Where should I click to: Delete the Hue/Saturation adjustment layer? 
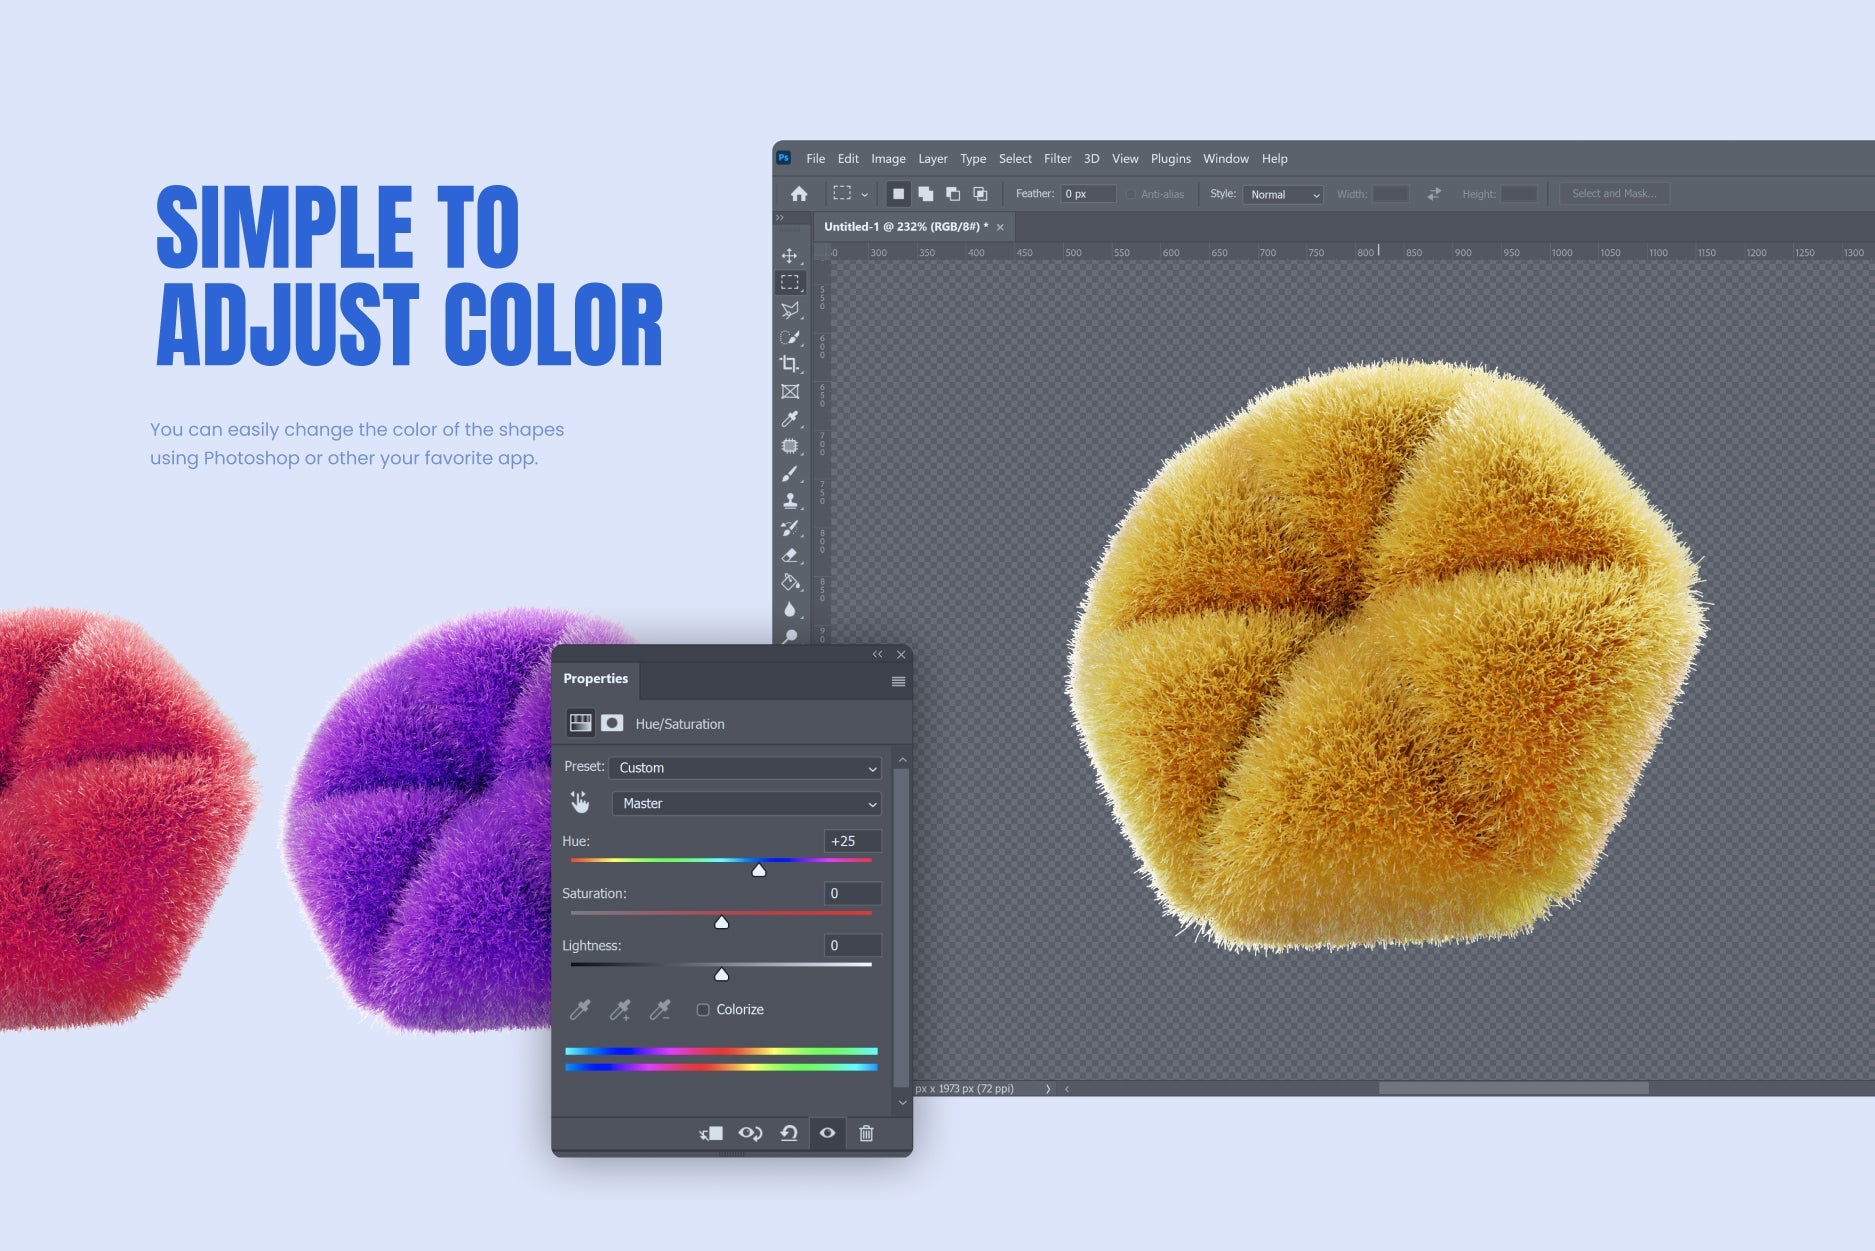pyautogui.click(x=866, y=1133)
